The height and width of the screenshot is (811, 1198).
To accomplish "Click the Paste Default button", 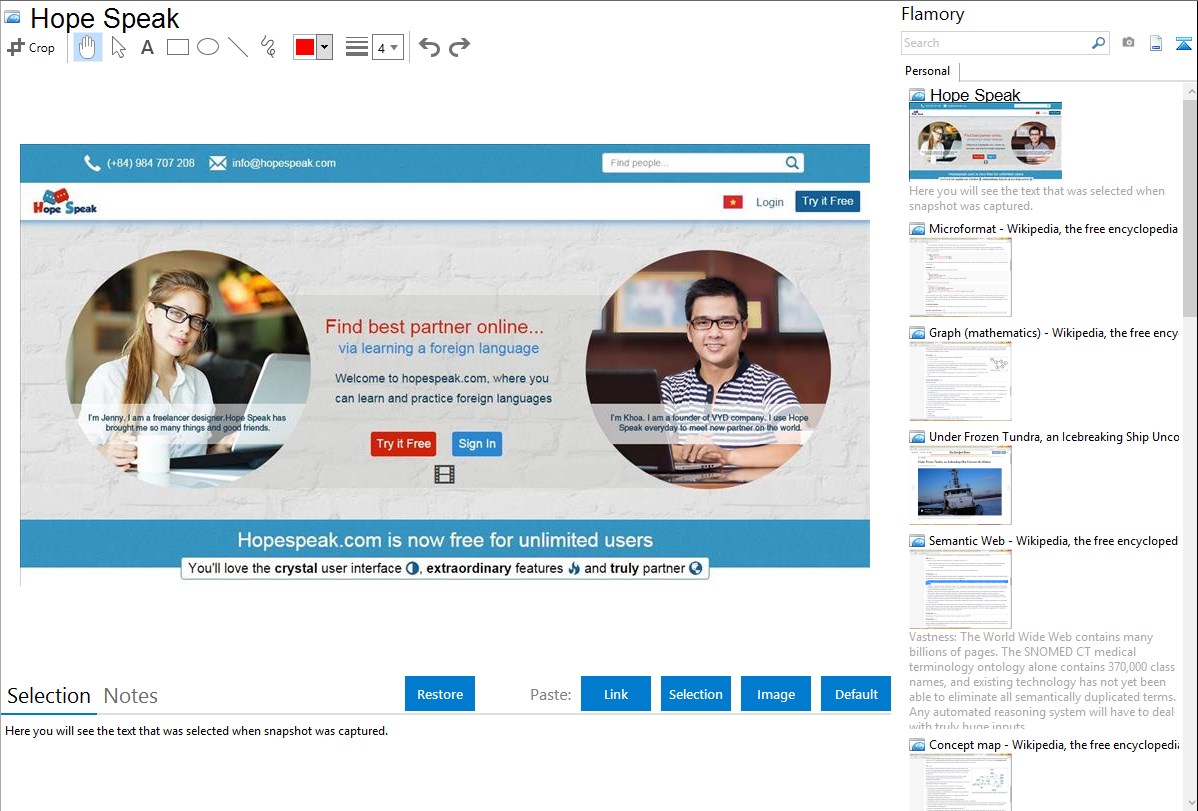I will [856, 694].
